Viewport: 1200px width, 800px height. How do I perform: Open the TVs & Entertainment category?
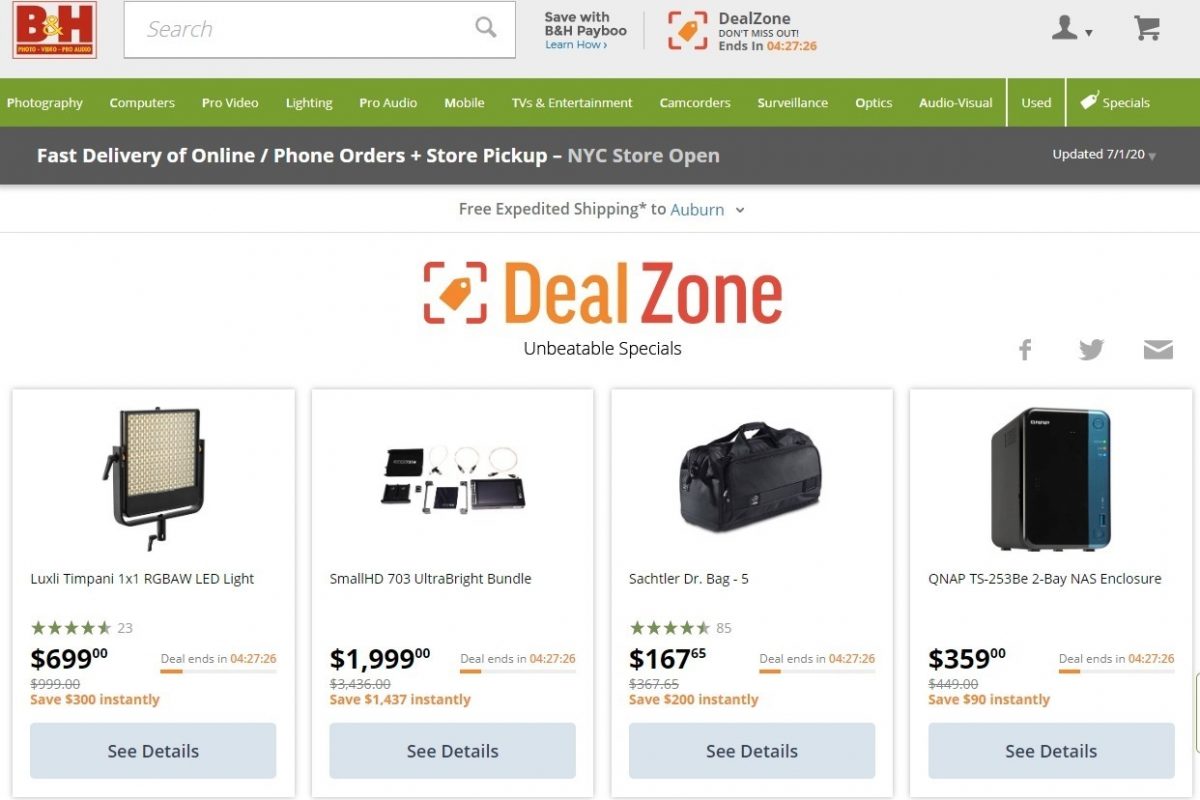(x=571, y=102)
